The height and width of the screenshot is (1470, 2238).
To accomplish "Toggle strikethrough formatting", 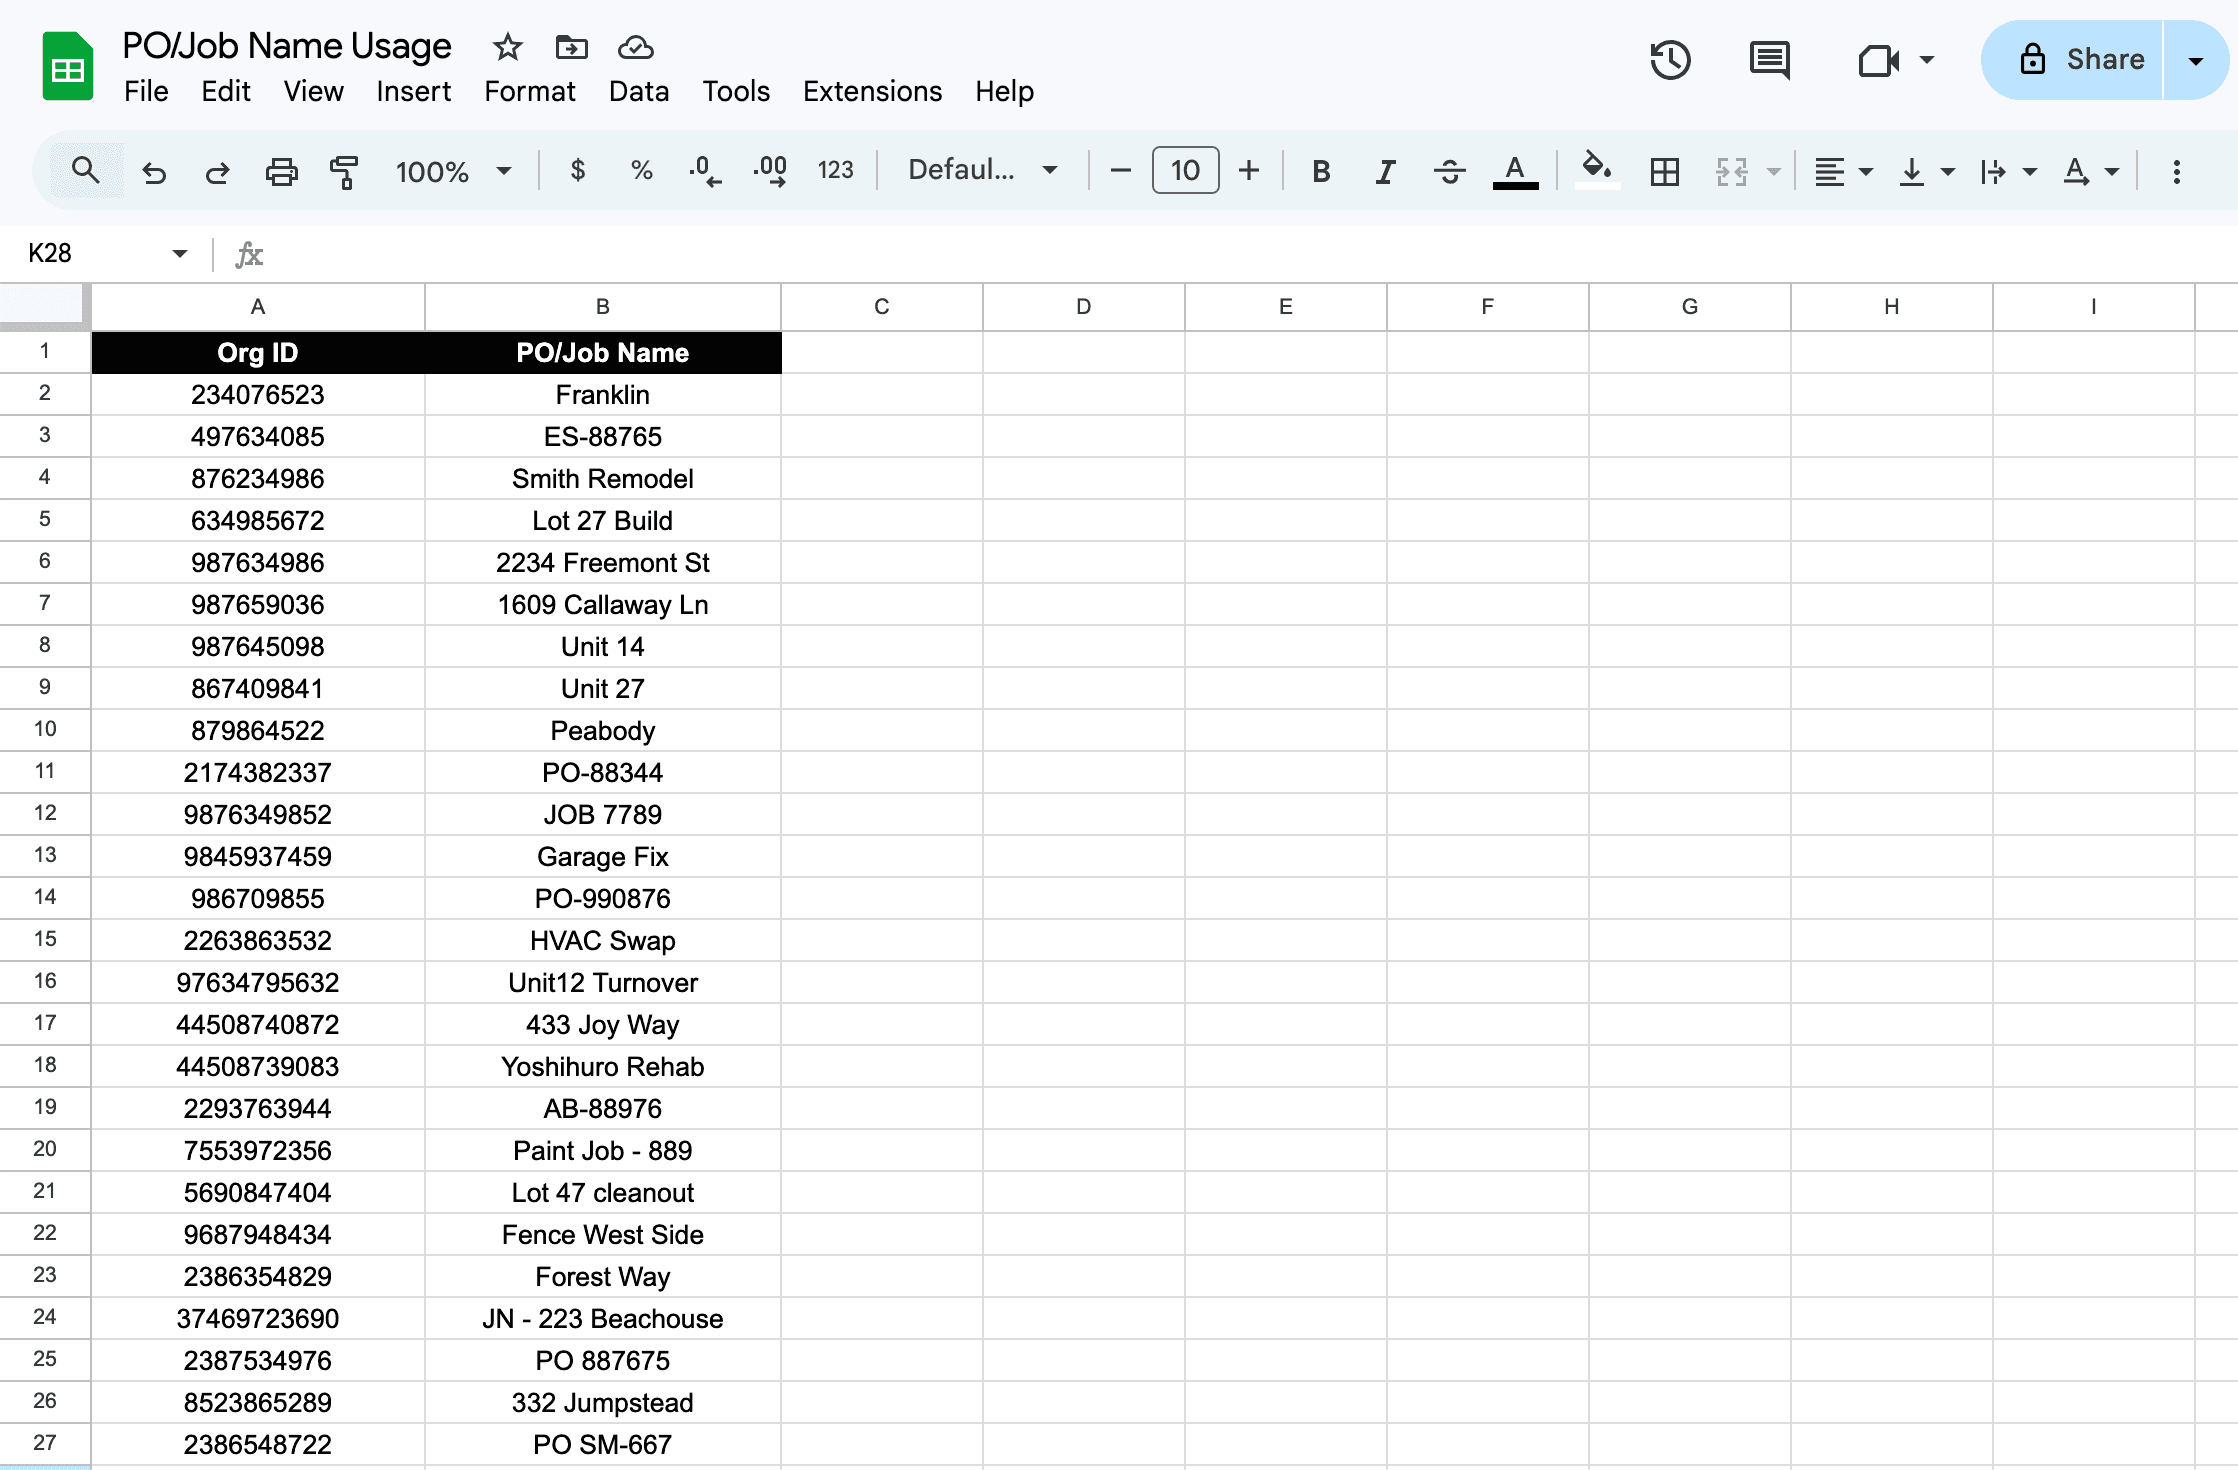I will [x=1449, y=171].
